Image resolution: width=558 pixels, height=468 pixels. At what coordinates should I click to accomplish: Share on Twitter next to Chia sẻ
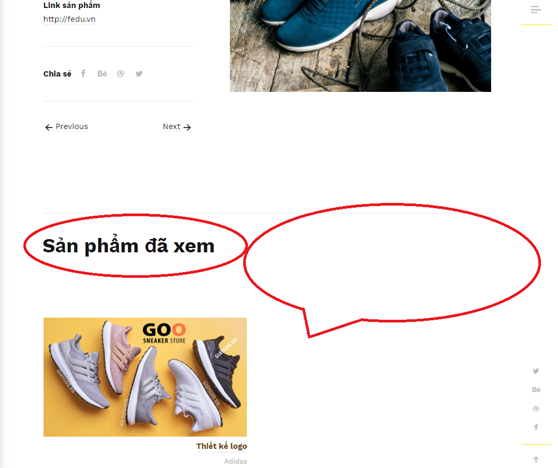tap(139, 74)
